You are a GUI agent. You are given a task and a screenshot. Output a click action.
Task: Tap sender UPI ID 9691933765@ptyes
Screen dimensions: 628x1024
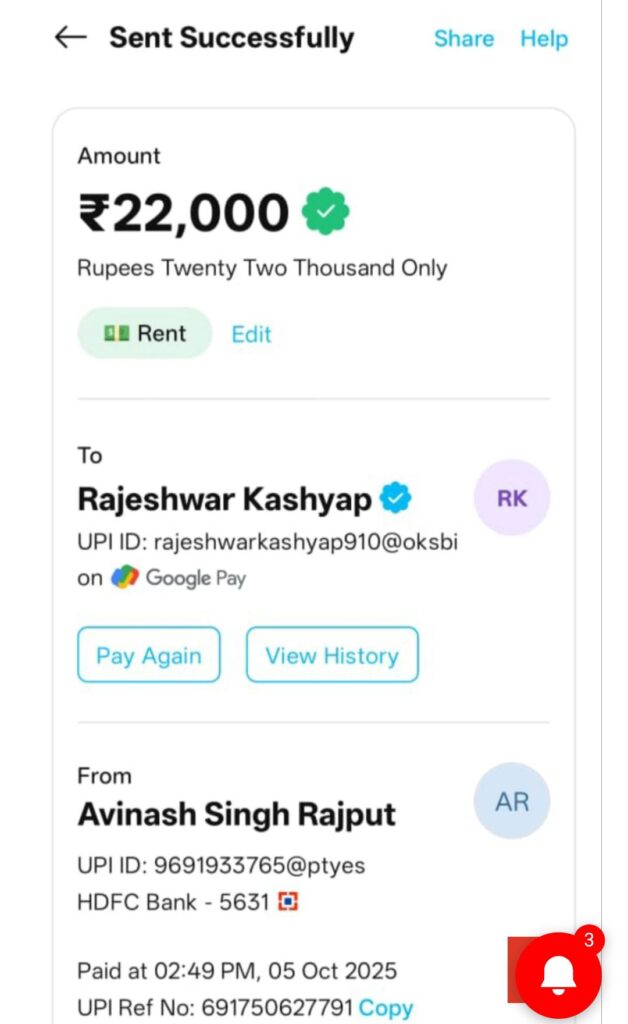pyautogui.click(x=214, y=865)
